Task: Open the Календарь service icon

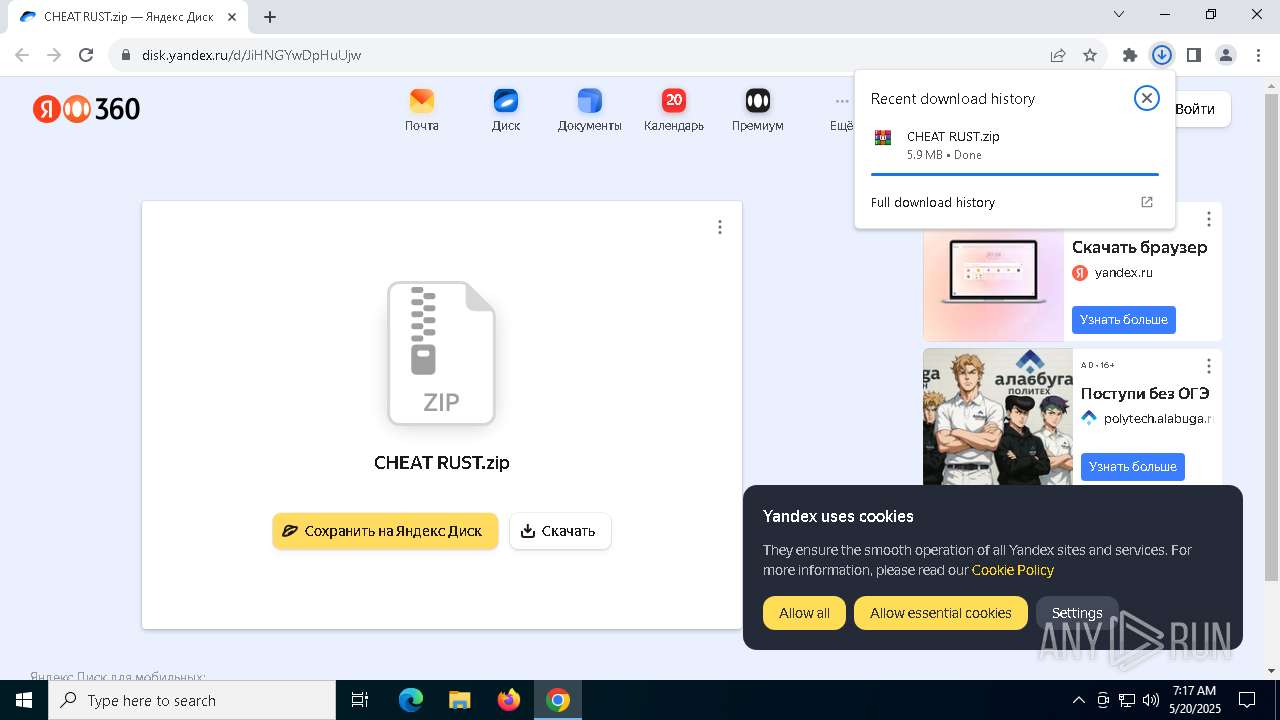Action: pos(673,110)
